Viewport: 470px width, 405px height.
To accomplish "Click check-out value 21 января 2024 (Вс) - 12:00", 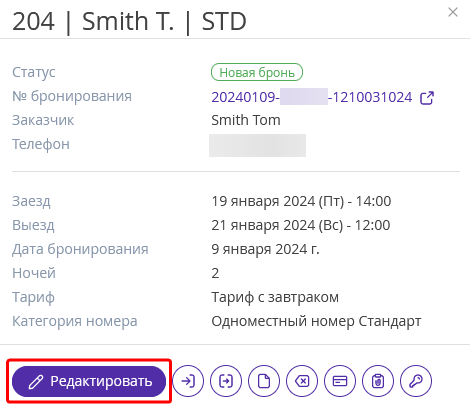I will pos(301,225).
